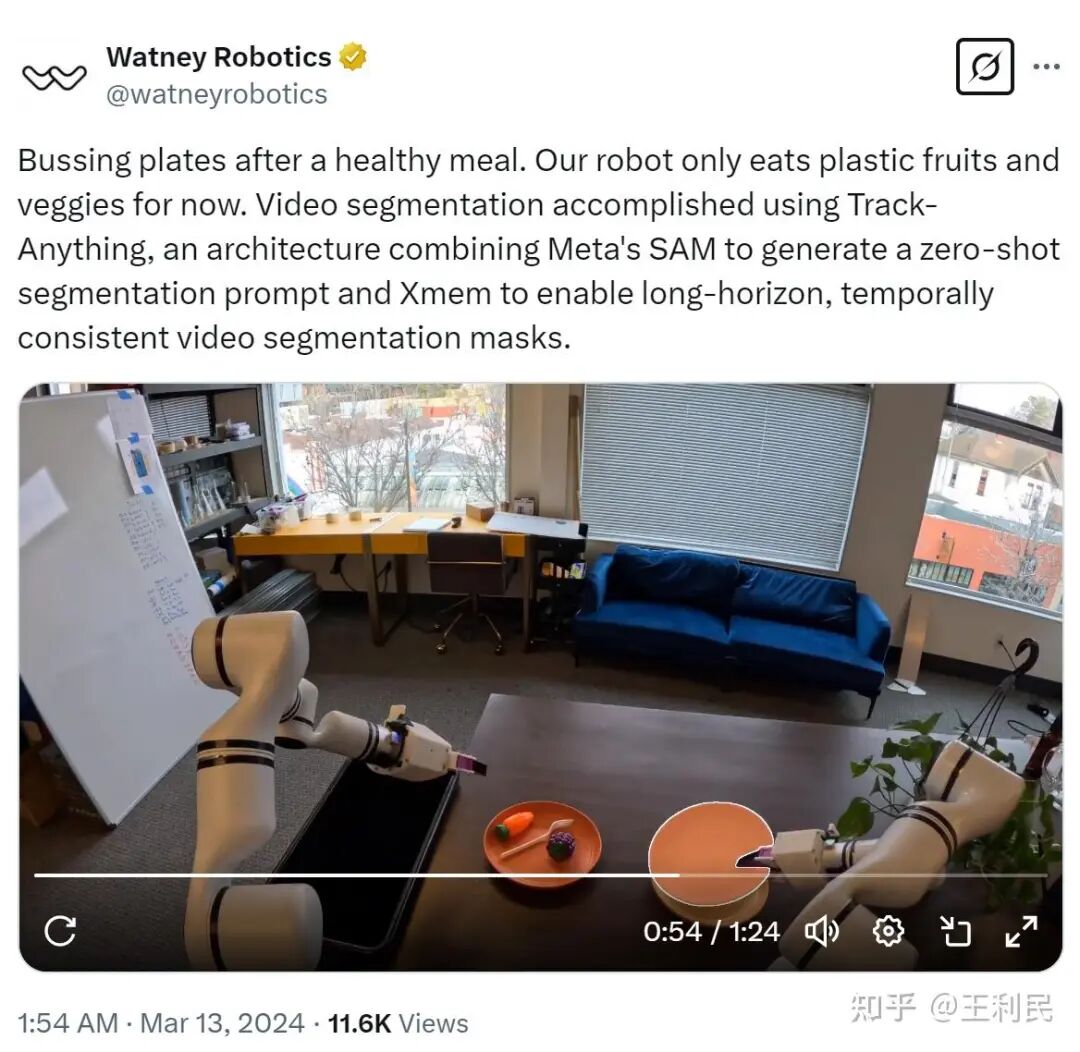This screenshot has width=1080, height=1052.
Task: Mute the video with the speaker icon
Action: (822, 931)
